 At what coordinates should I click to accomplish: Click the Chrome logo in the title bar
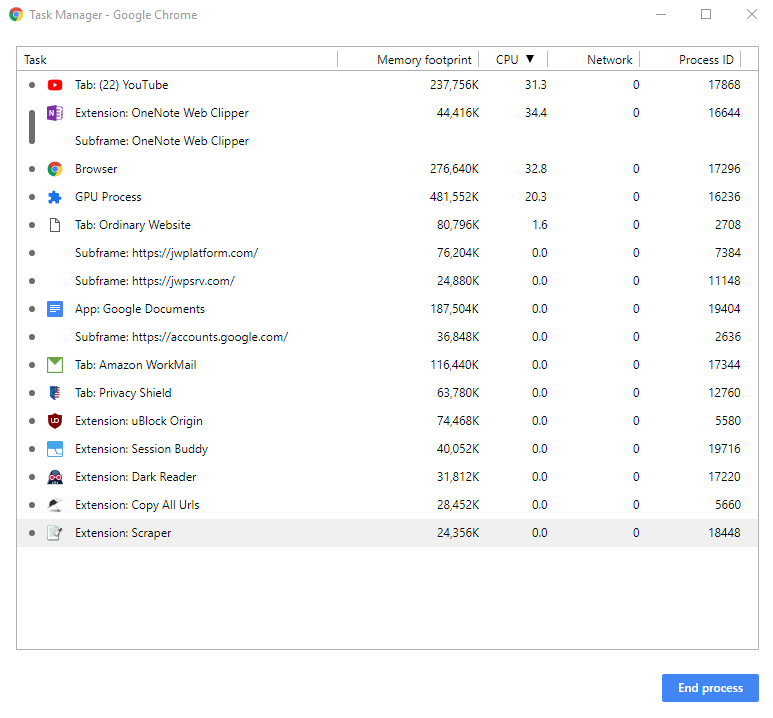16,15
